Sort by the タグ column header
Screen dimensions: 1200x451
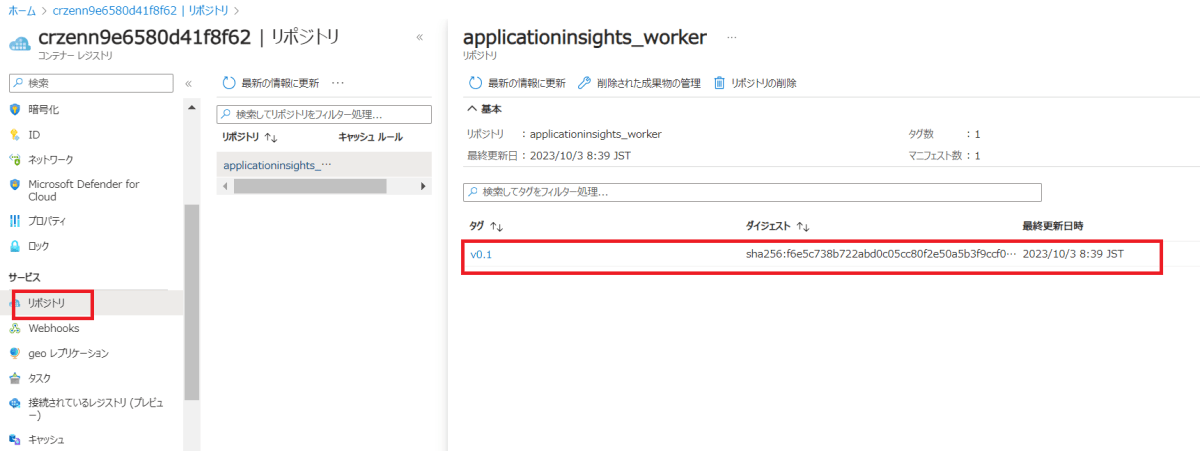(486, 227)
